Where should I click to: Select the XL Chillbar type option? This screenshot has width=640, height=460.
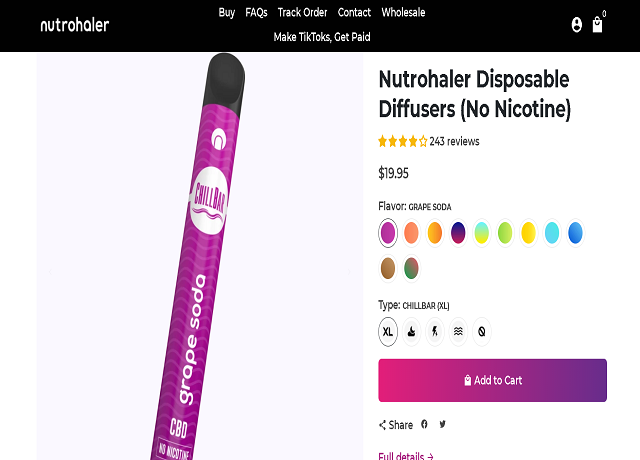pos(388,331)
